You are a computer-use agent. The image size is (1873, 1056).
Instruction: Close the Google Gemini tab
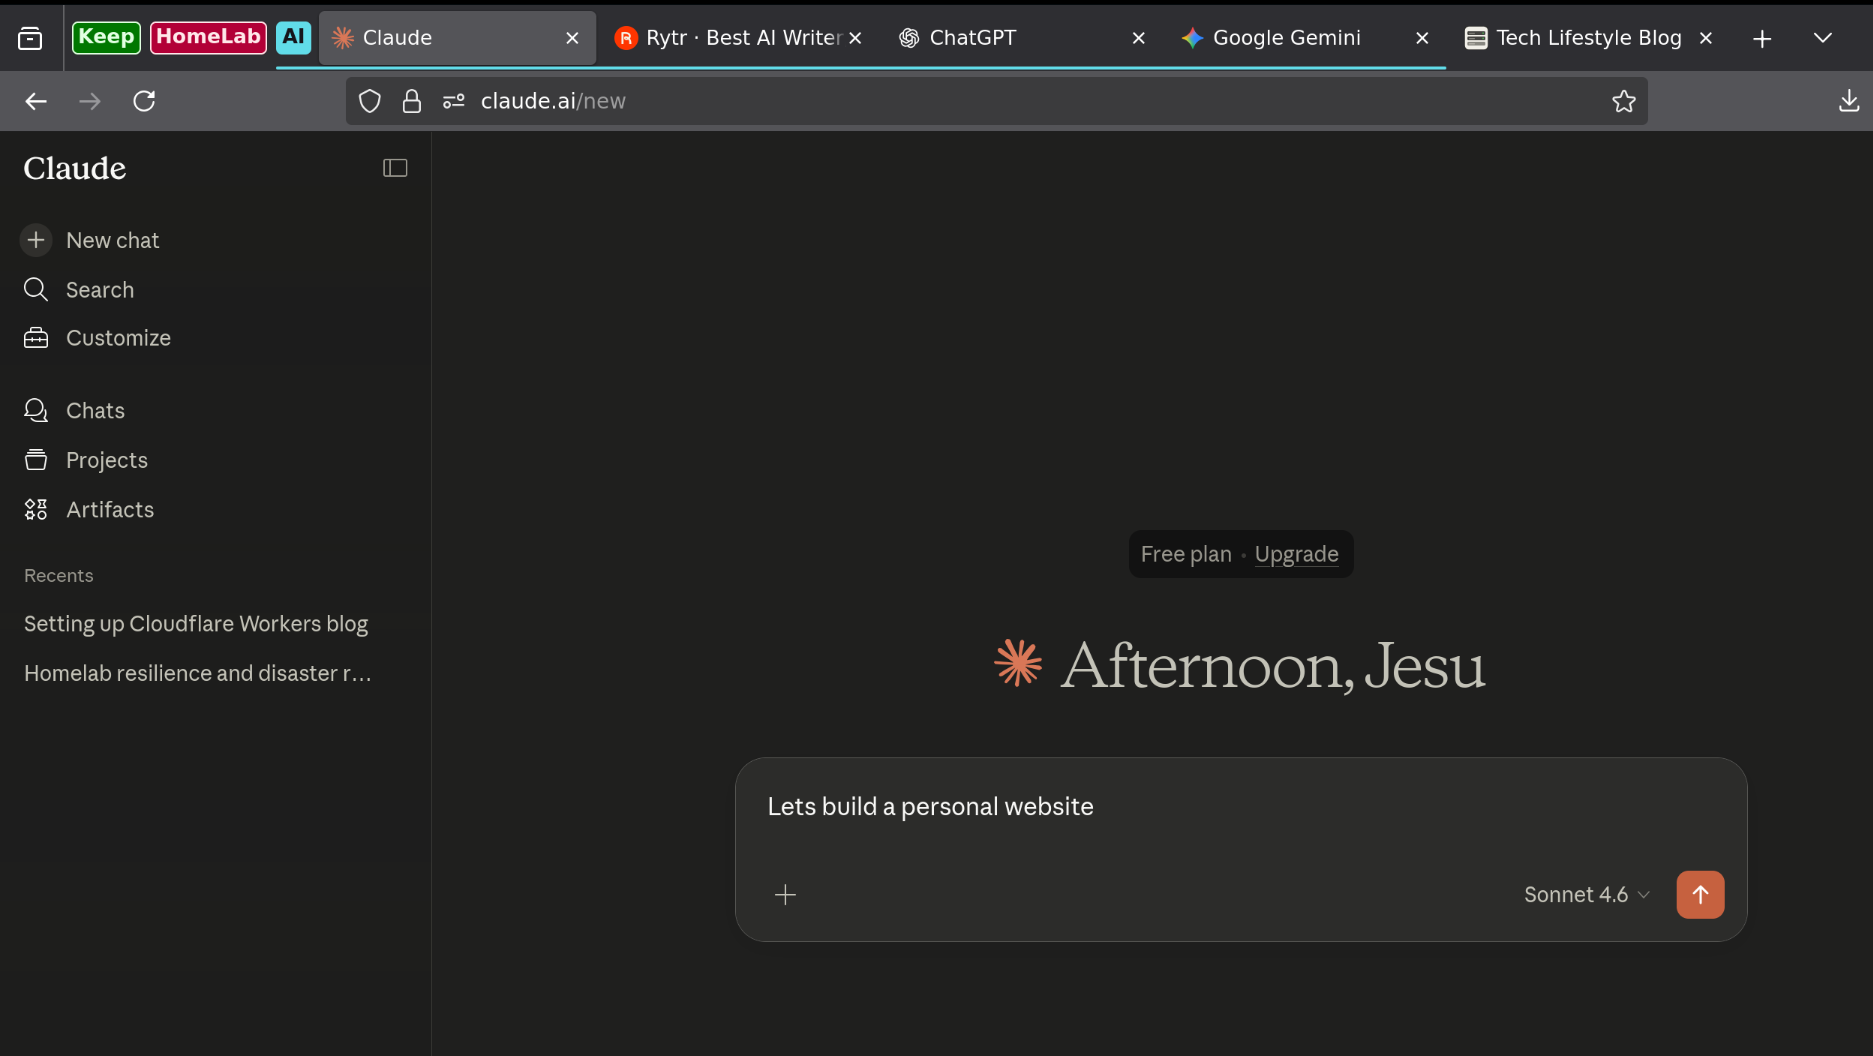[1422, 38]
